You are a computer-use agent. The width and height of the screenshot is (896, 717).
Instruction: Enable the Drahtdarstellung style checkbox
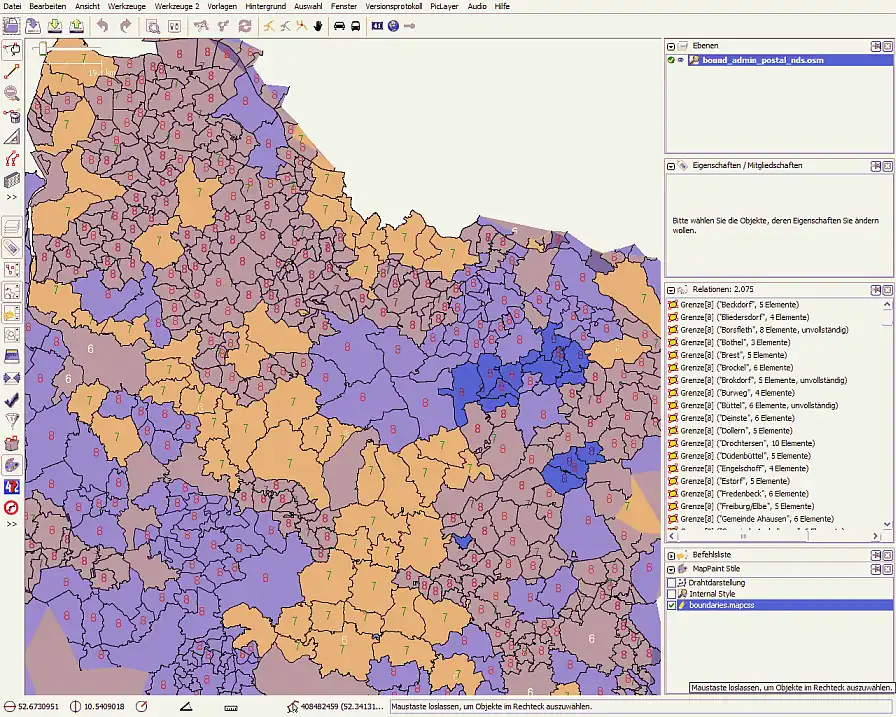672,582
